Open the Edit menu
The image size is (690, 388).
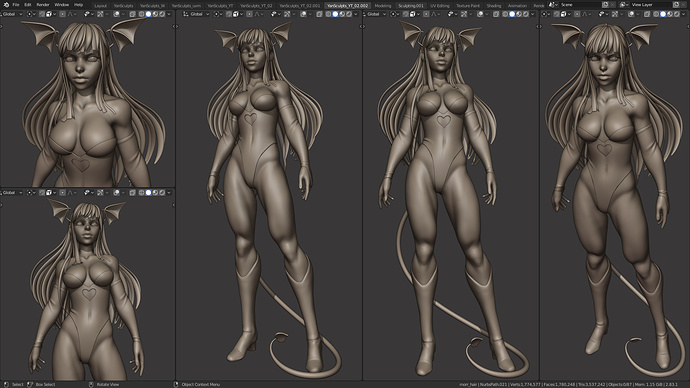coord(28,5)
